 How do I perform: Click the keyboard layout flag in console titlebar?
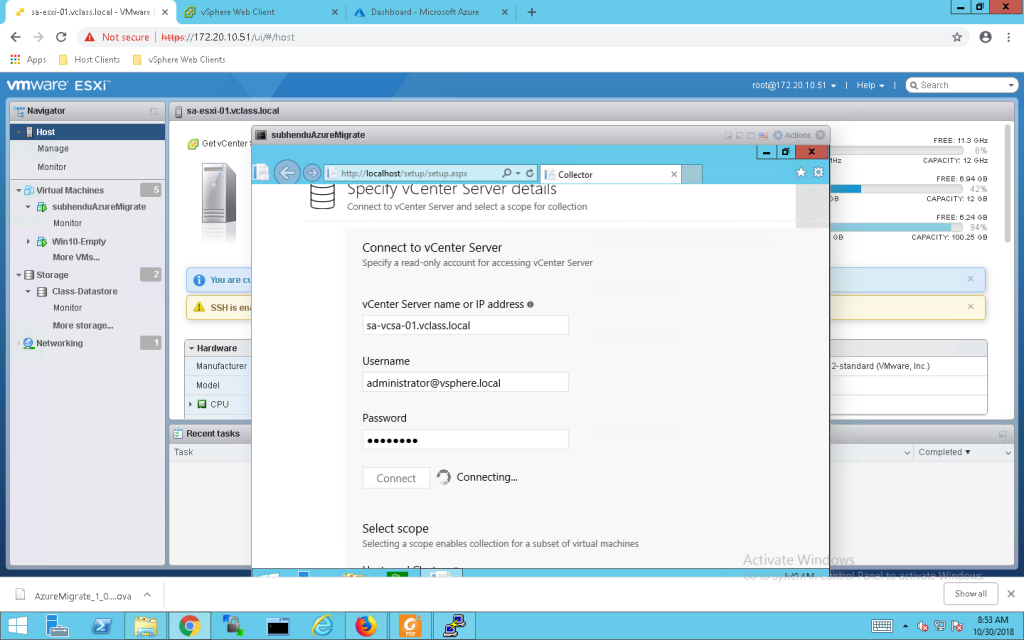pyautogui.click(x=763, y=135)
